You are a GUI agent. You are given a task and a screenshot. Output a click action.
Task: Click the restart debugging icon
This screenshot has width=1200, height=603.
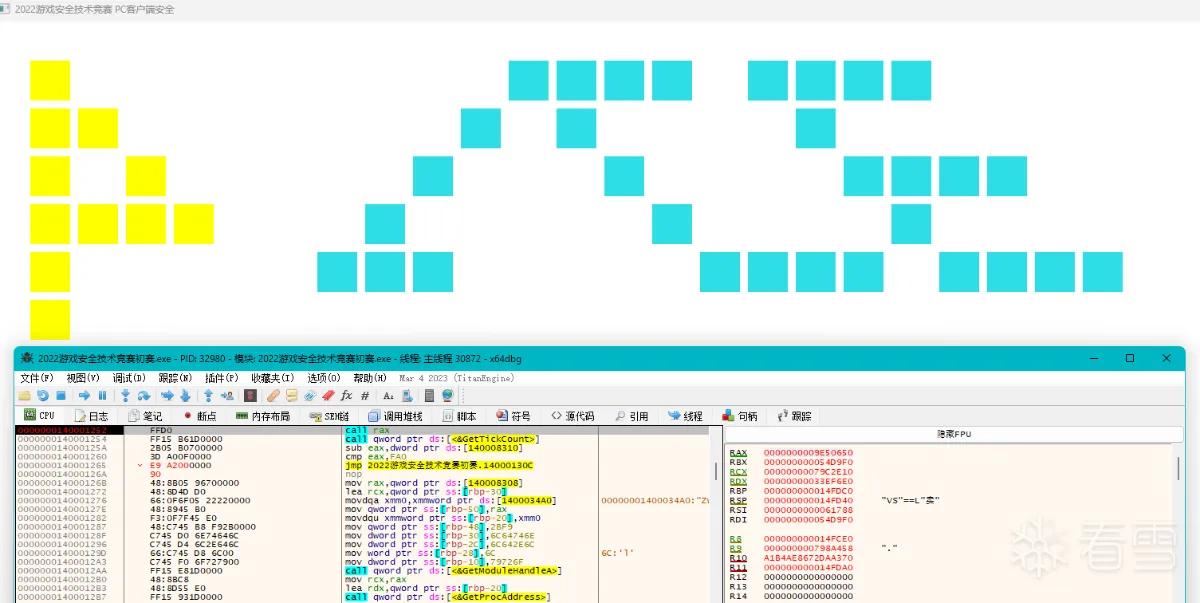43,396
